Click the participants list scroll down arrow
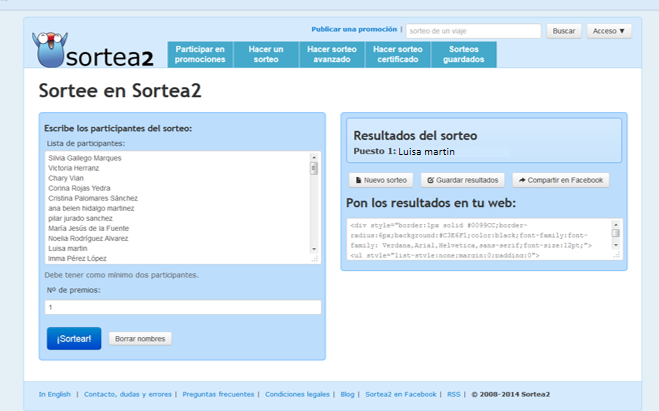 pos(314,249)
